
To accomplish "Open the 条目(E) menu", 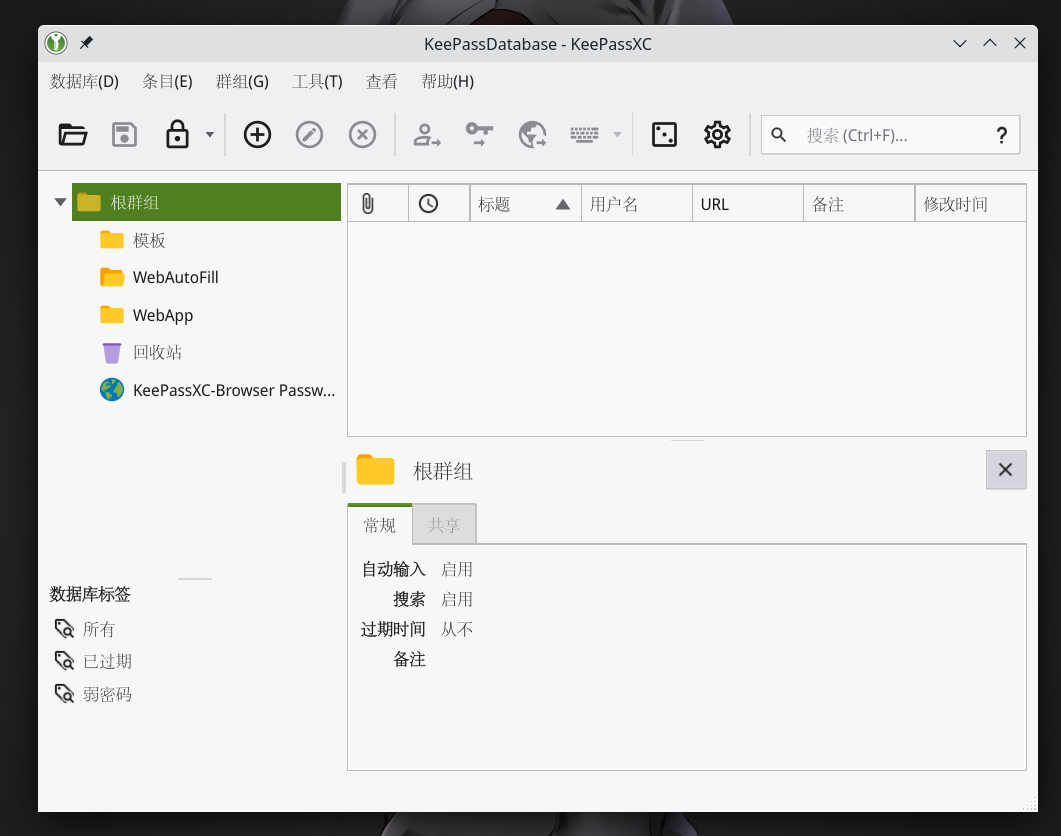I will (167, 82).
